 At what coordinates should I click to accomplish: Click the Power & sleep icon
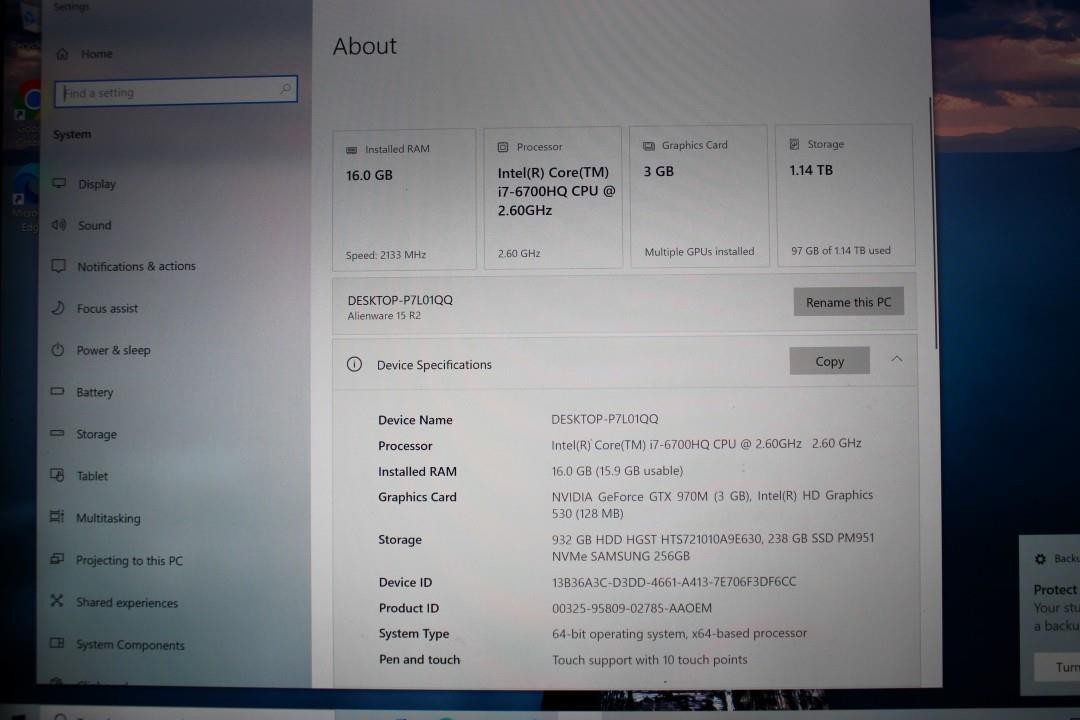(58, 349)
